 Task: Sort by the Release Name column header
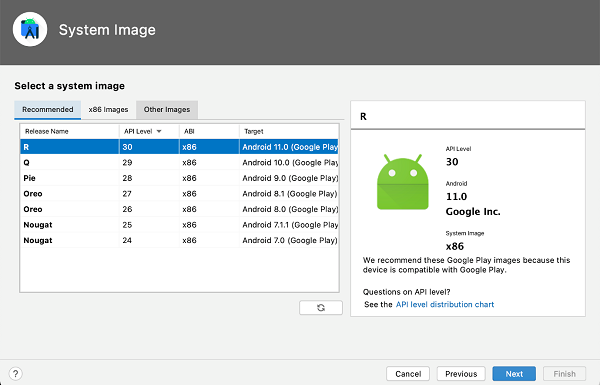(69, 131)
